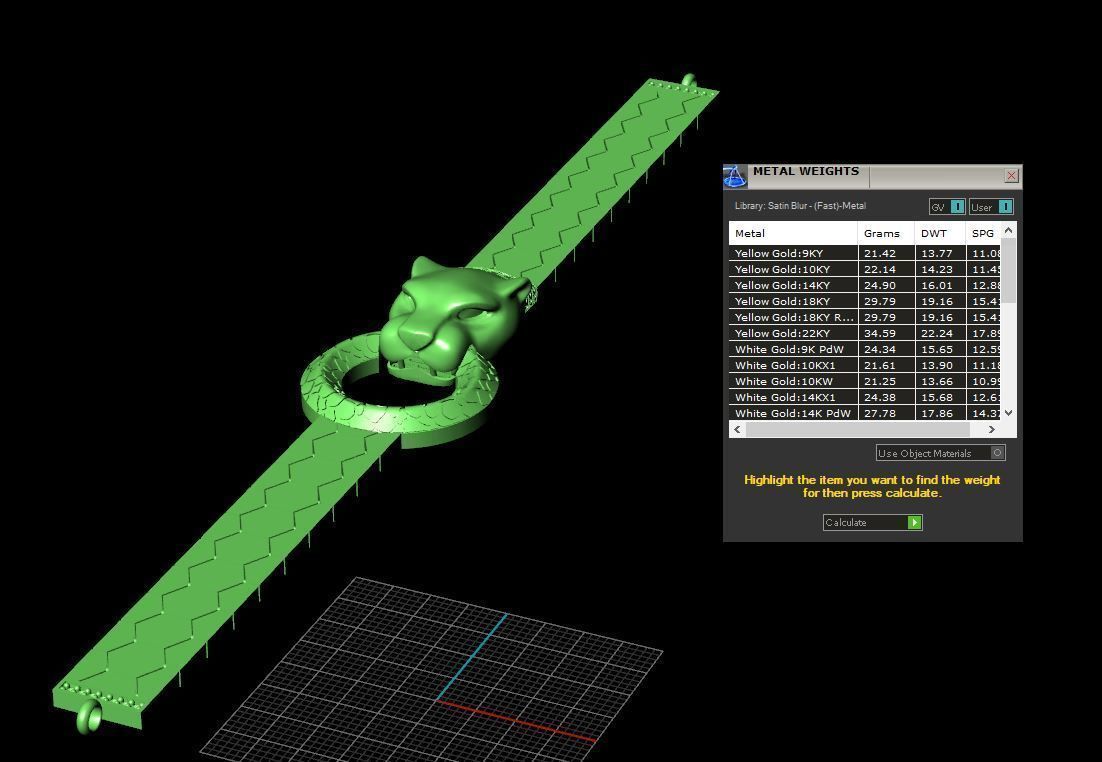
Task: Click the Calculate button
Action: 872,522
